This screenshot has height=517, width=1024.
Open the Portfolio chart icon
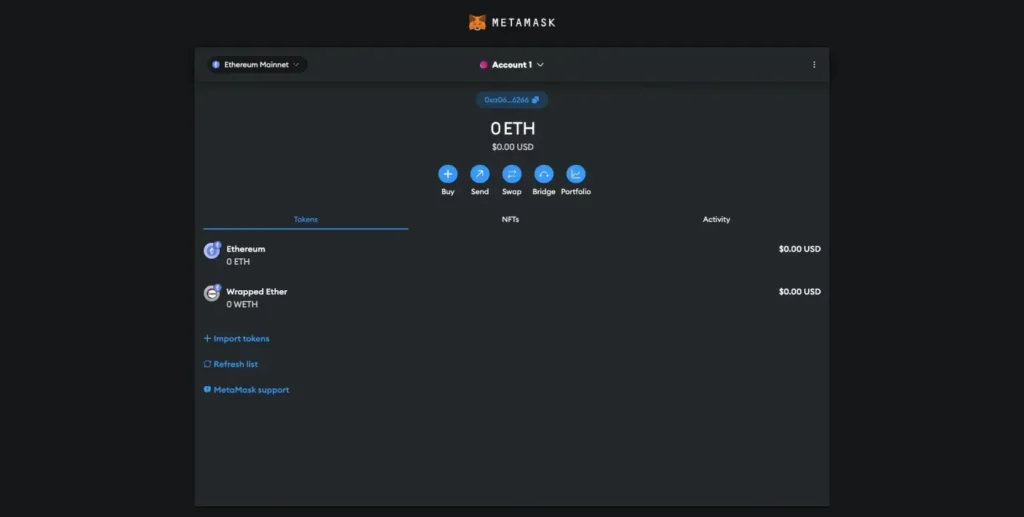pyautogui.click(x=575, y=174)
